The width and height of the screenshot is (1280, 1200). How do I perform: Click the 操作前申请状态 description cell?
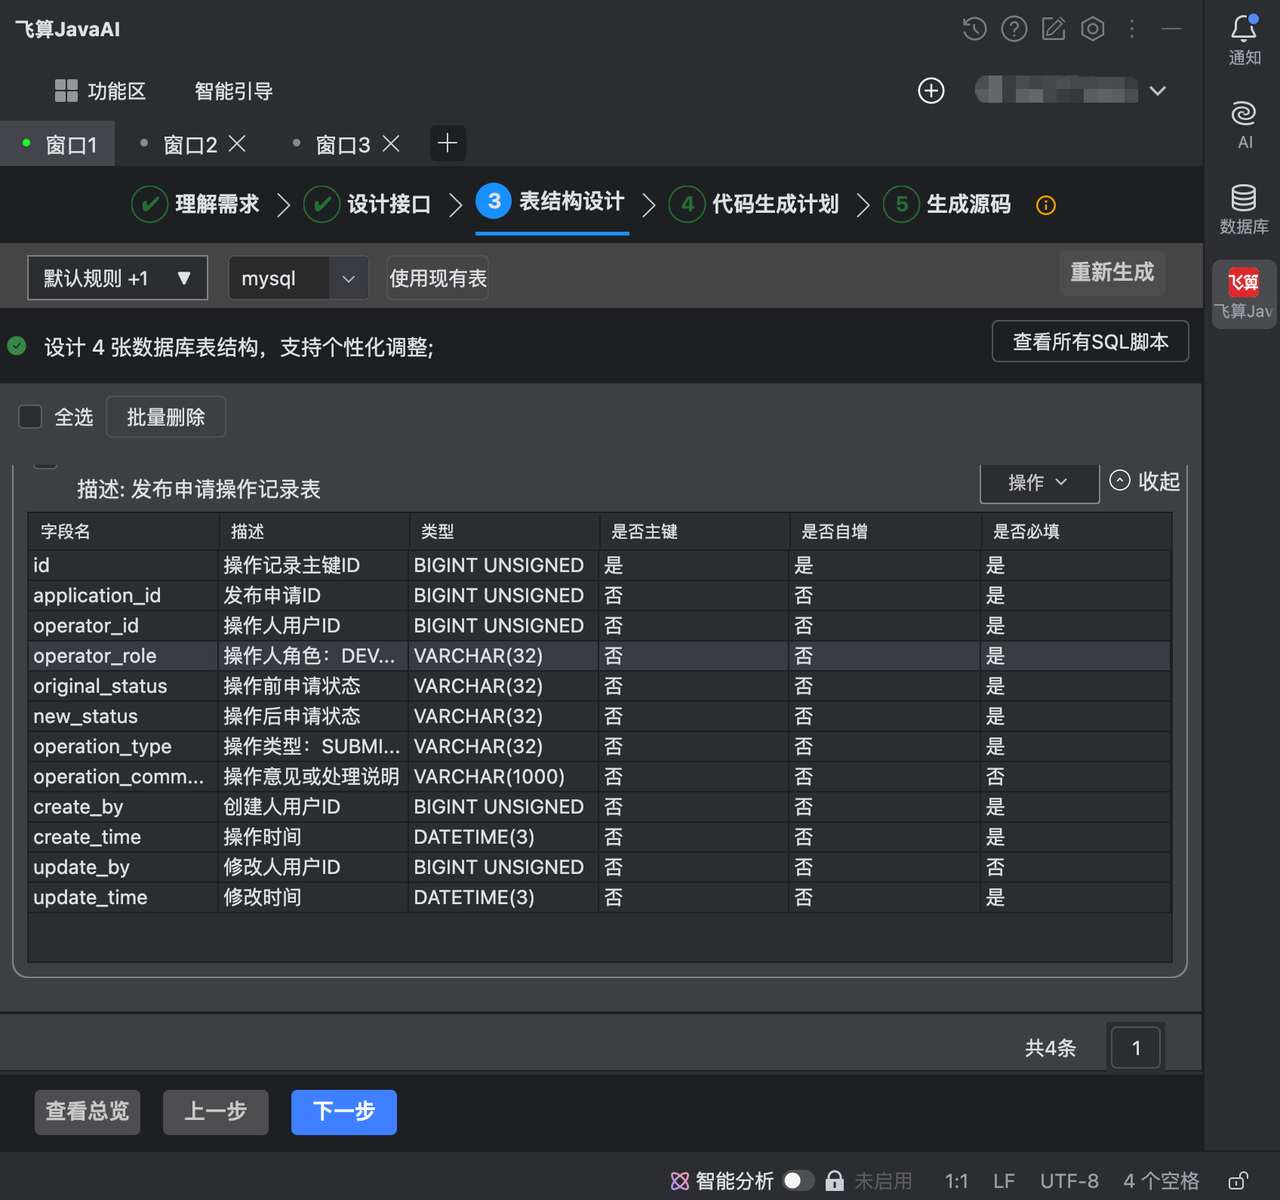click(314, 686)
